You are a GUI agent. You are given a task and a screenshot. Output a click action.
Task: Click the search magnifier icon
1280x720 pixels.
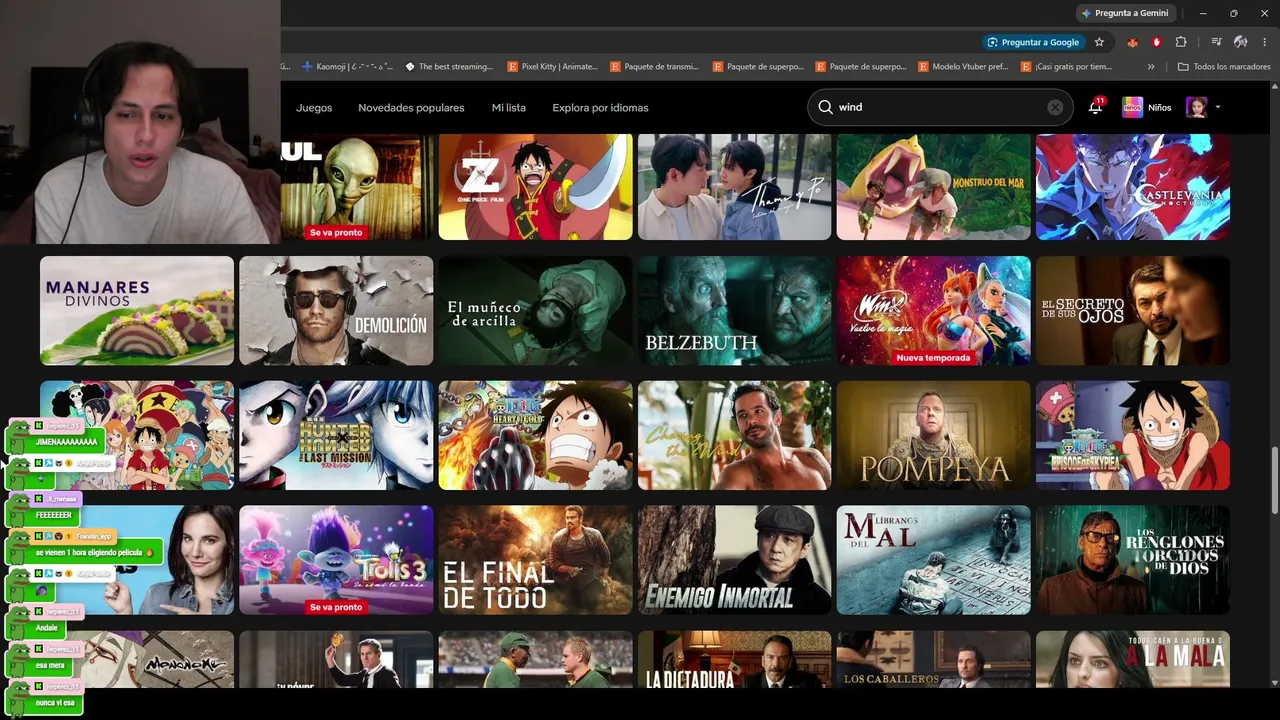tap(825, 107)
